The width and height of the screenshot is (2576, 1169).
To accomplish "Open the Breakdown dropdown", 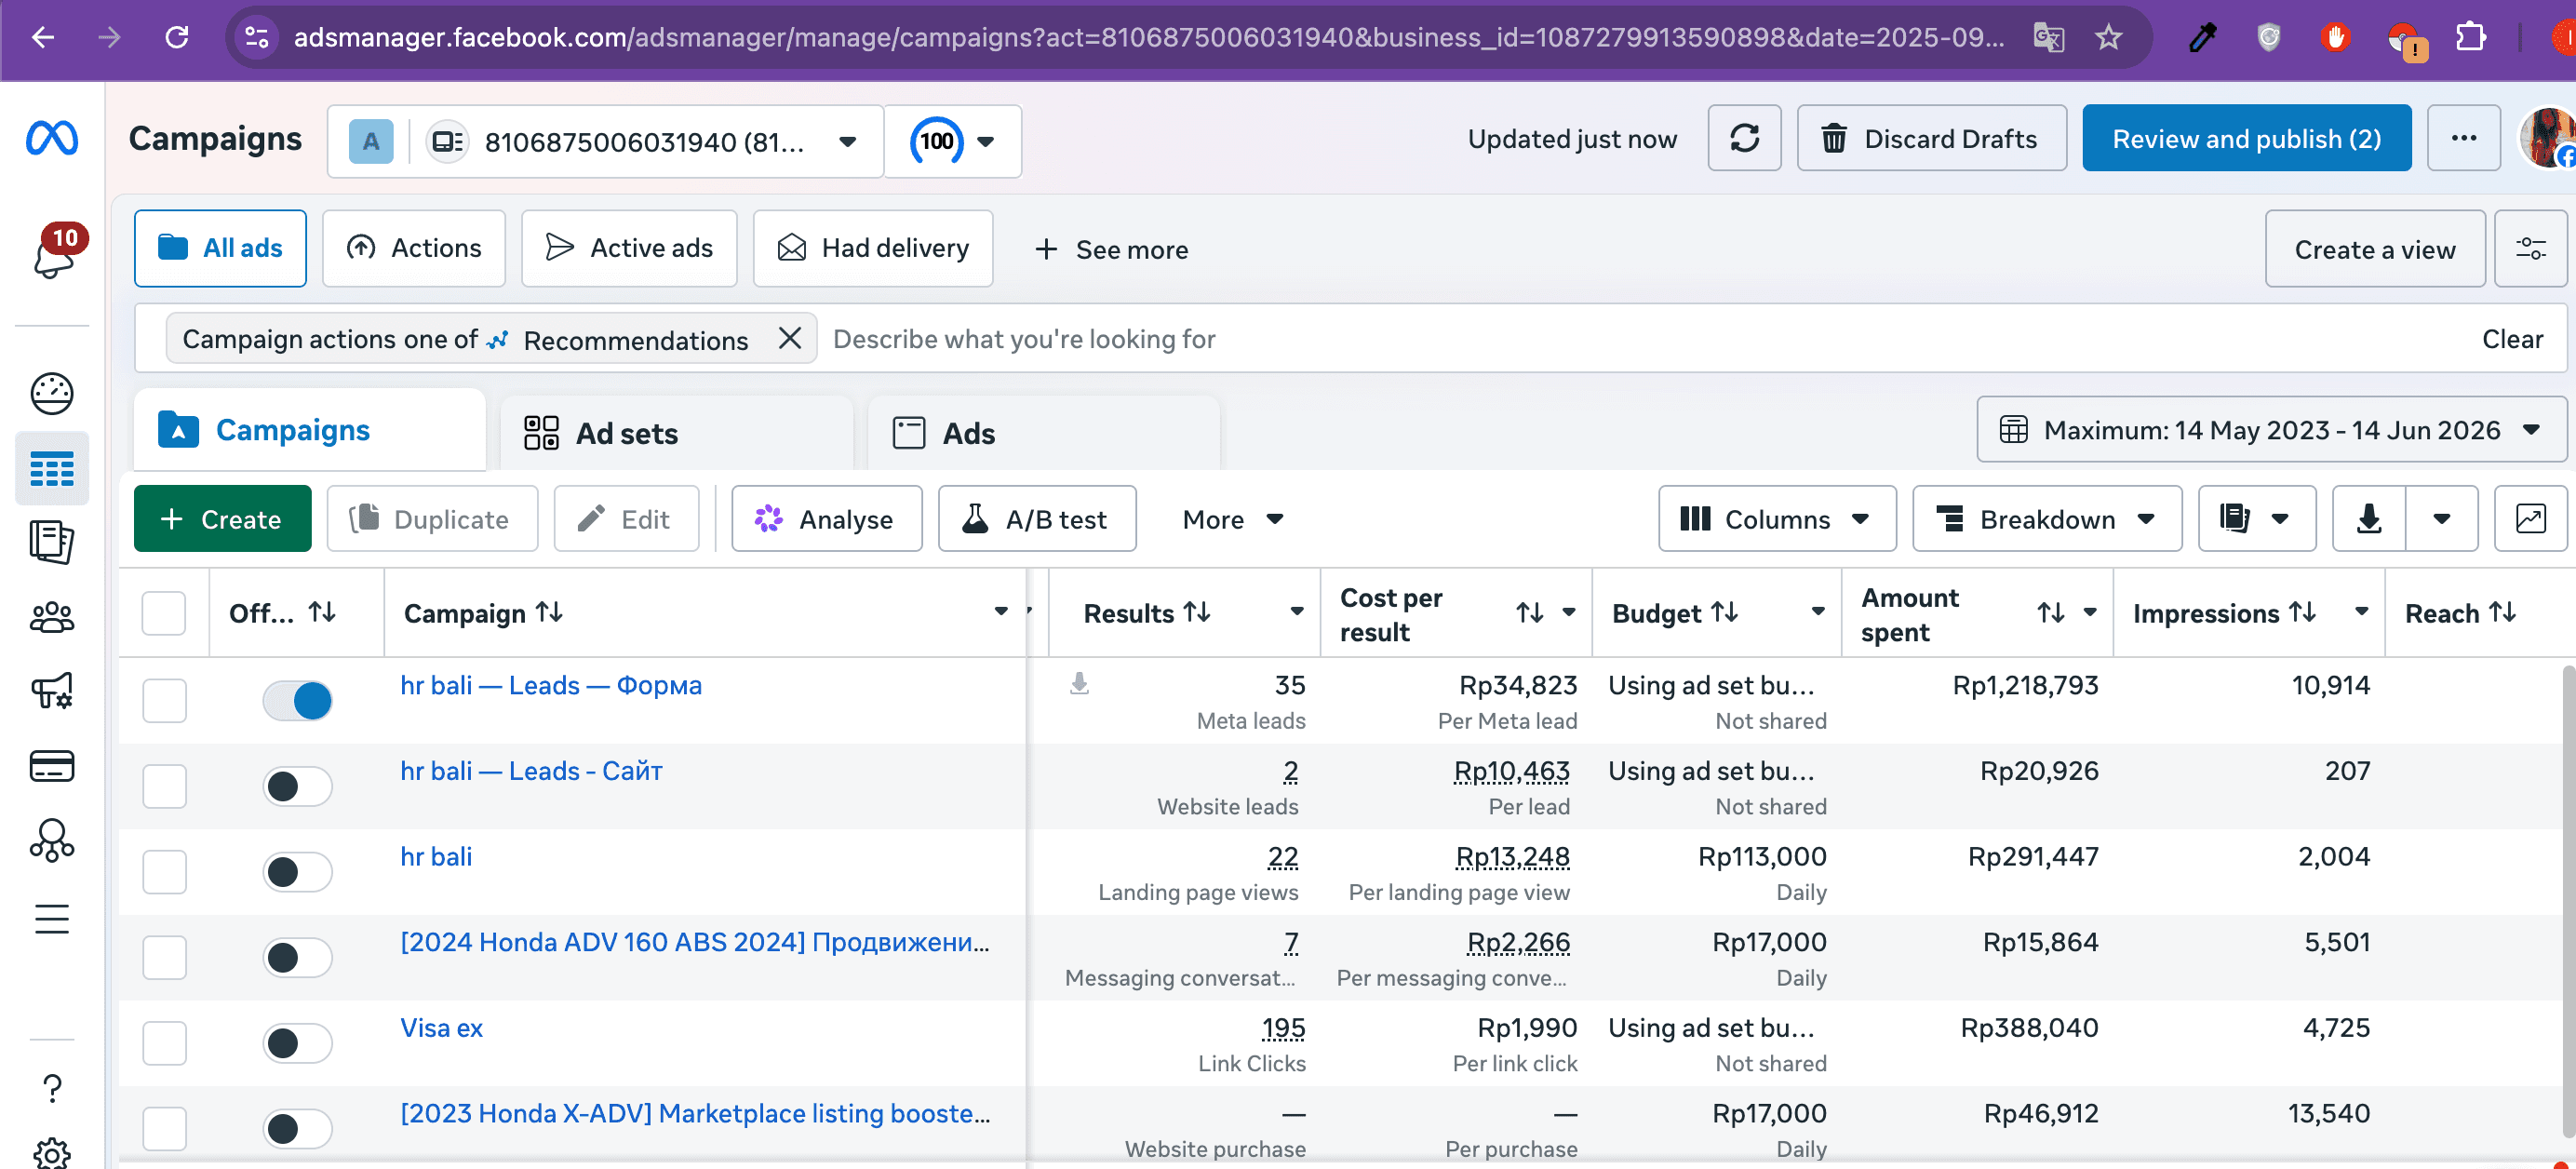I will pos(2046,518).
